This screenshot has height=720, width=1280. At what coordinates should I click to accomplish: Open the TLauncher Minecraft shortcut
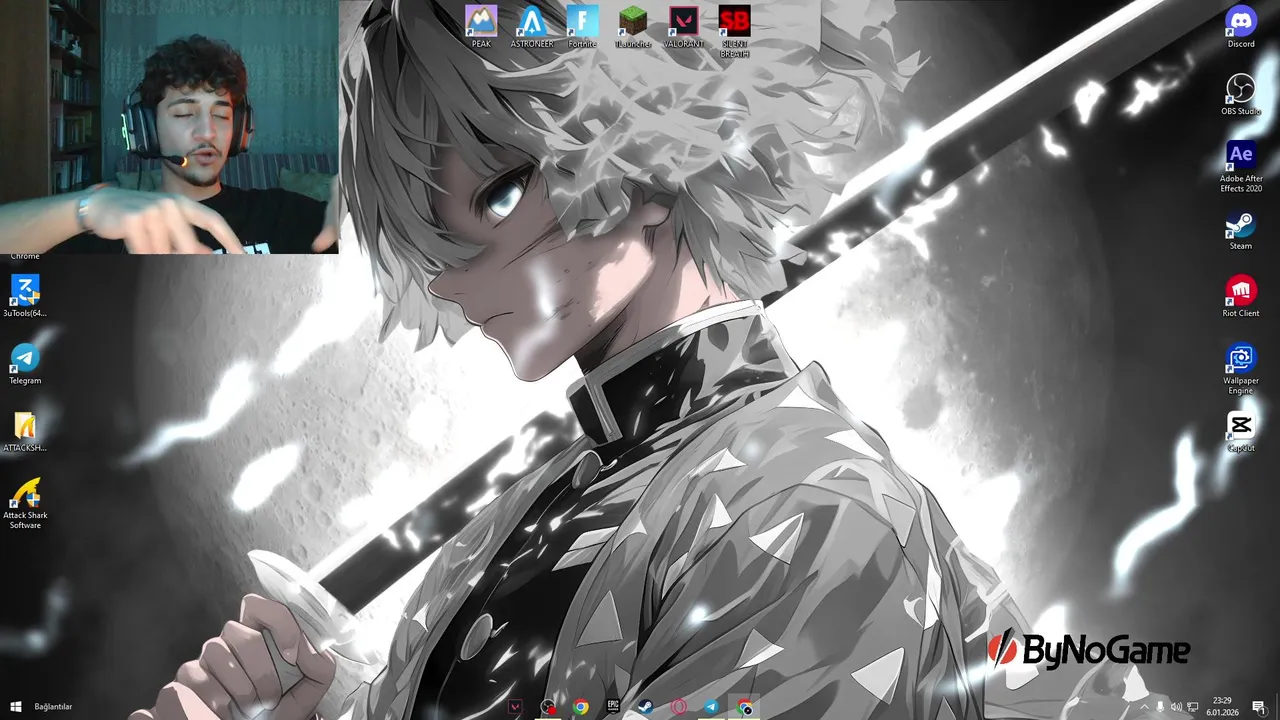pyautogui.click(x=633, y=27)
